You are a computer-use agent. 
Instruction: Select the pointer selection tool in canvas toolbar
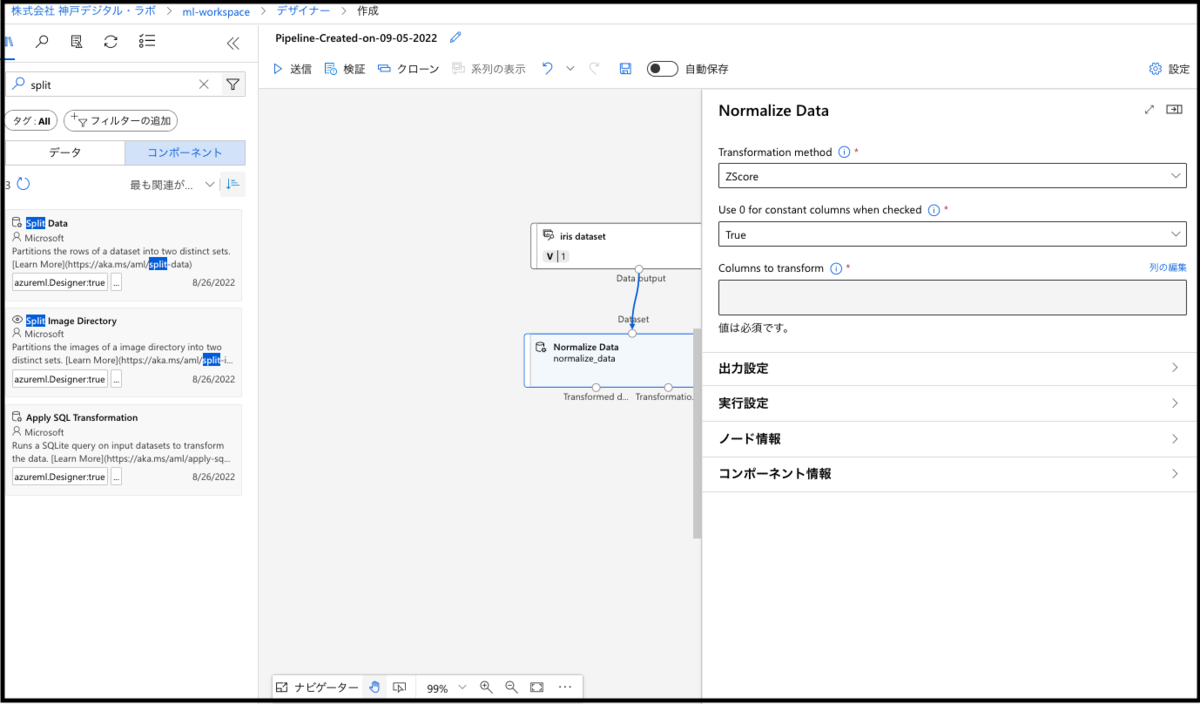tap(399, 687)
